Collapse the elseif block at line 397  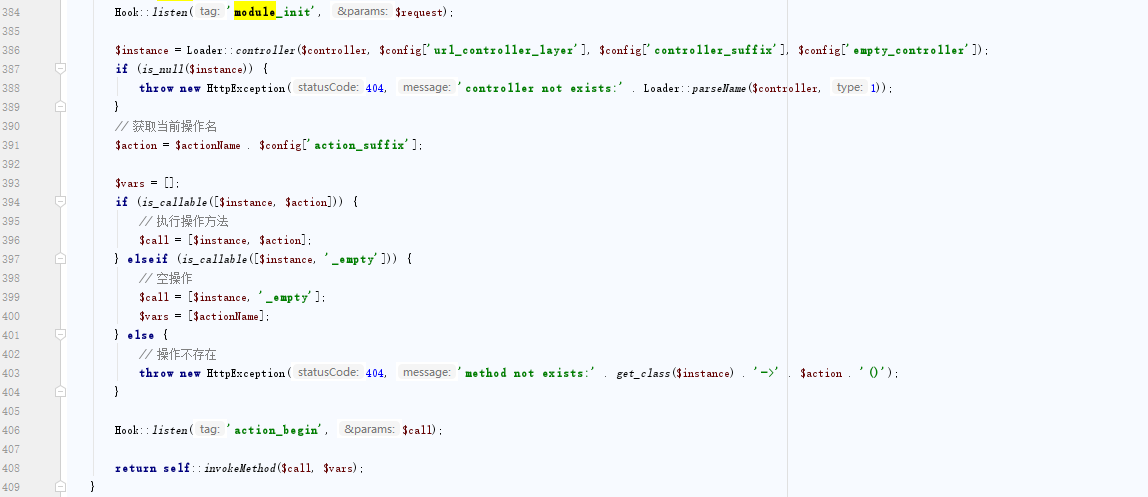(x=61, y=259)
